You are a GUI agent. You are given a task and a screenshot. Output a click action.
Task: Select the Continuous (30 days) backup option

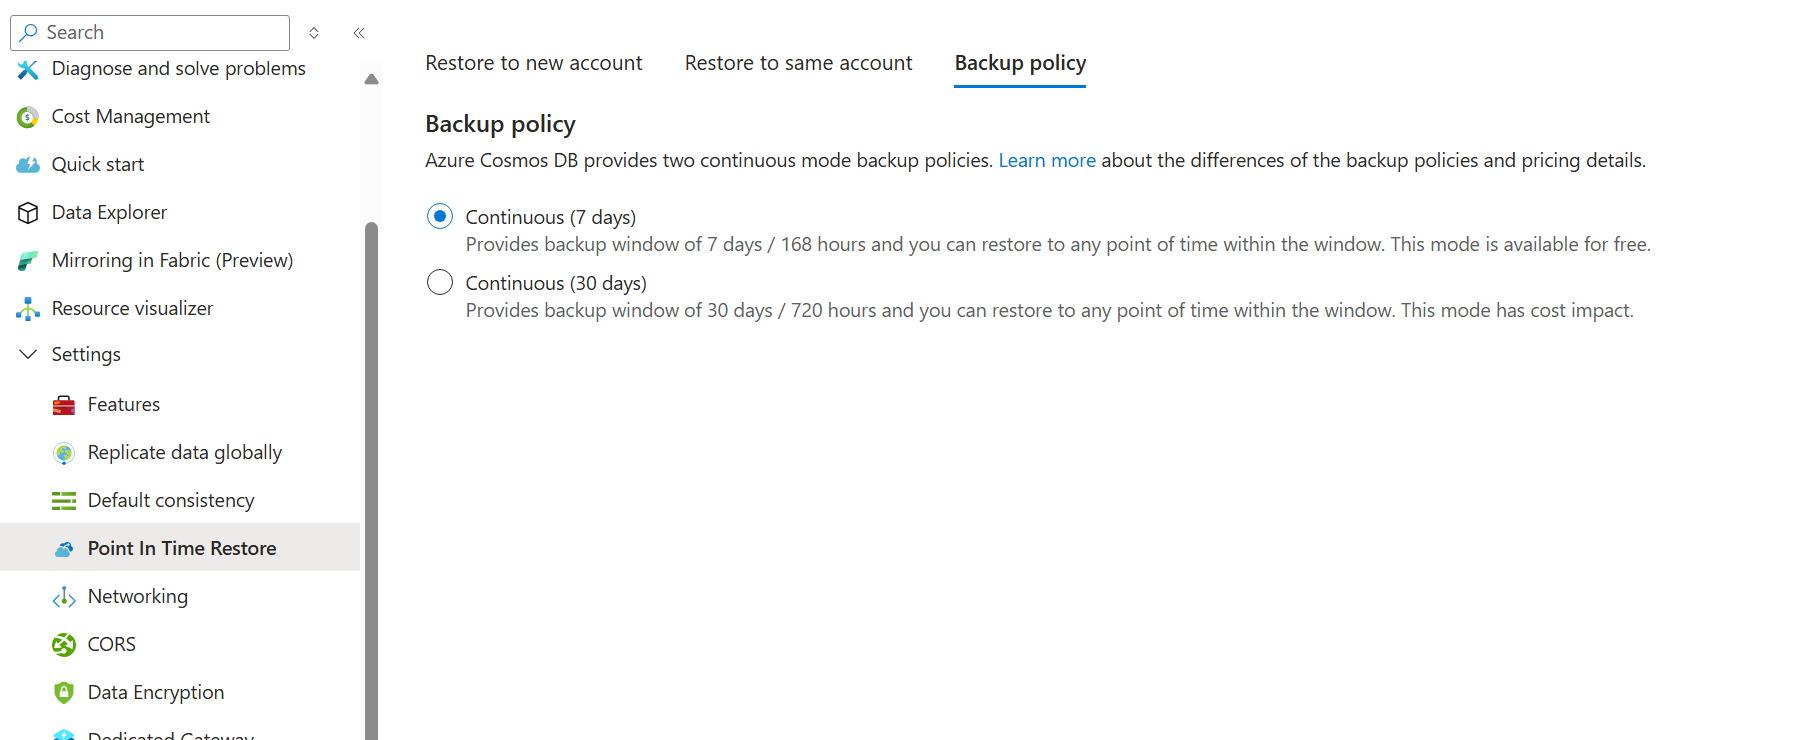pos(440,282)
